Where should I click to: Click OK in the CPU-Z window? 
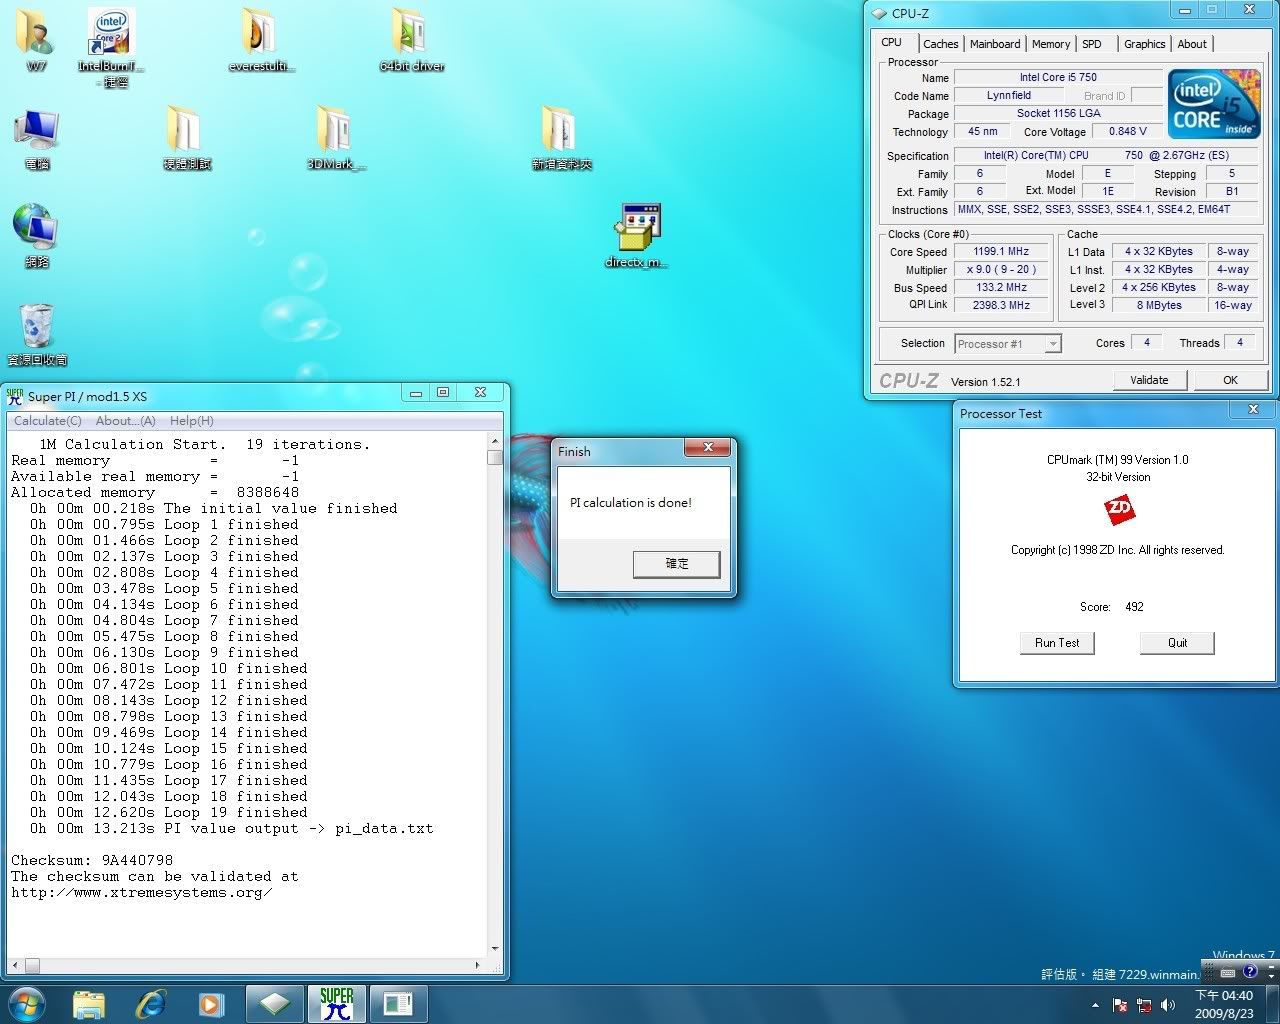[1230, 380]
